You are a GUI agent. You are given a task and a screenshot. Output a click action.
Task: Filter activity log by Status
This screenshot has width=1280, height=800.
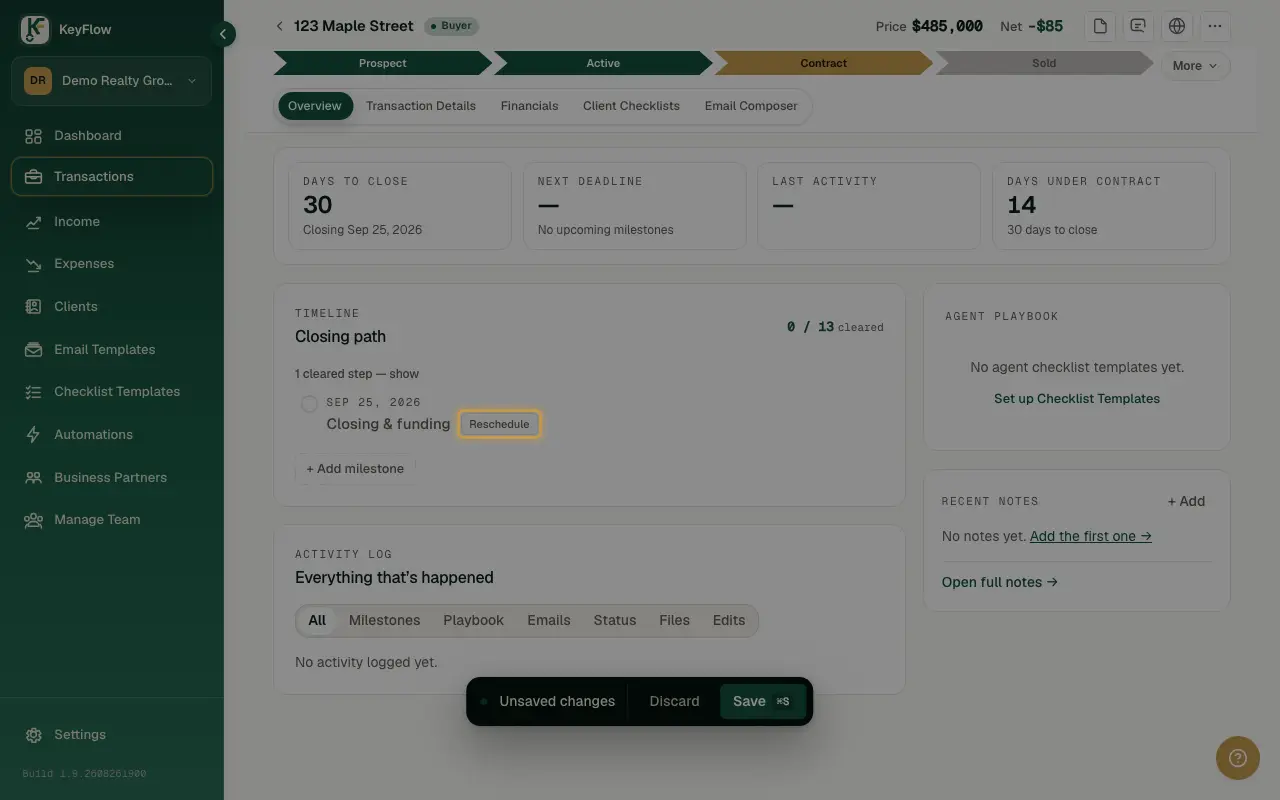coord(615,621)
